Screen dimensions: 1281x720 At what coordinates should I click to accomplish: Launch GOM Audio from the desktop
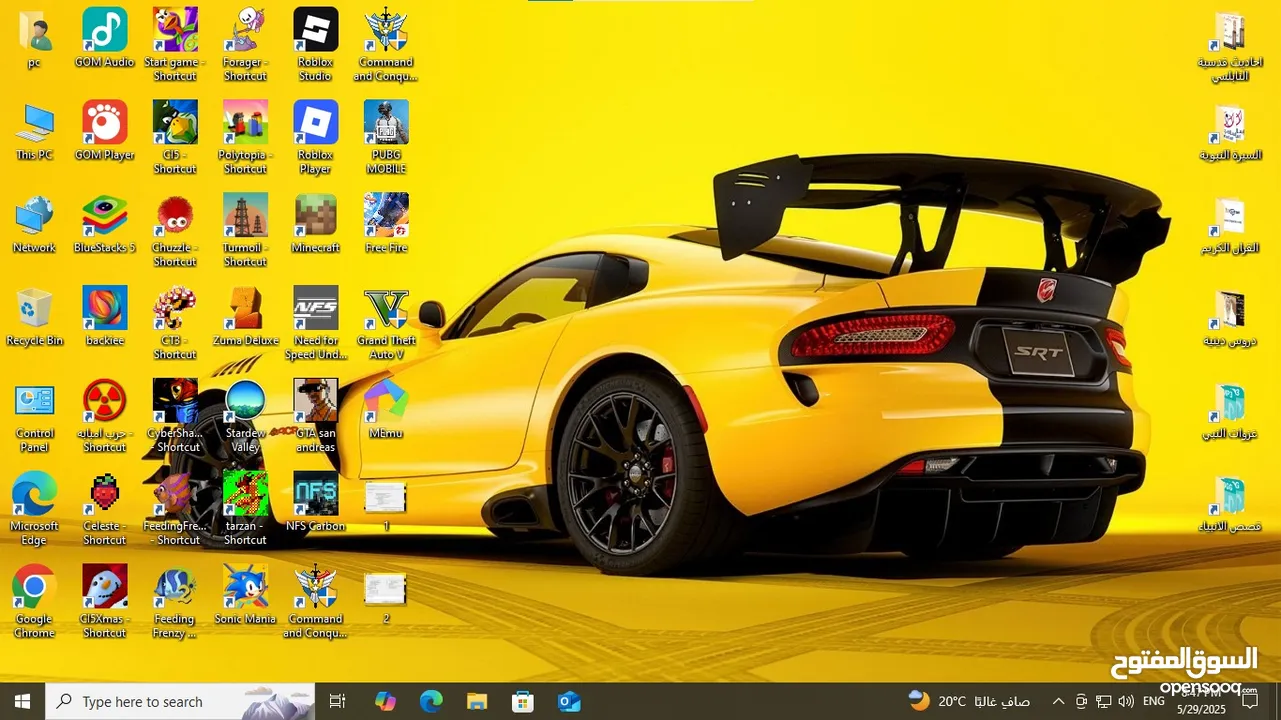(104, 32)
